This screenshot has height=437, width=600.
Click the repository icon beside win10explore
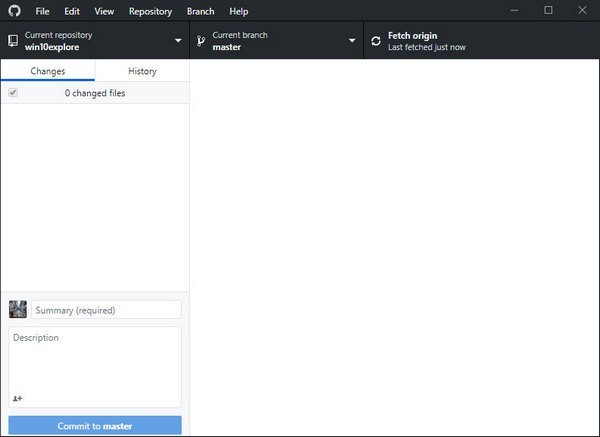[12, 41]
